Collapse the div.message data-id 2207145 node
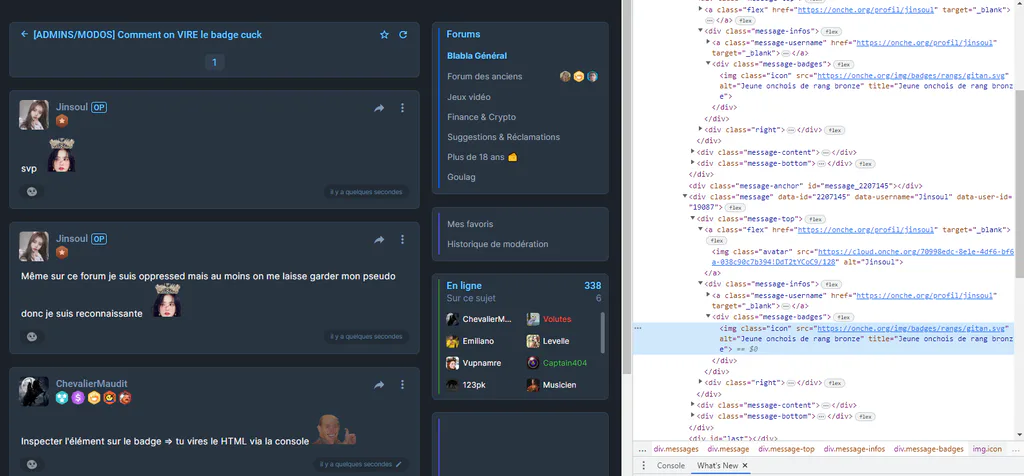 click(685, 197)
